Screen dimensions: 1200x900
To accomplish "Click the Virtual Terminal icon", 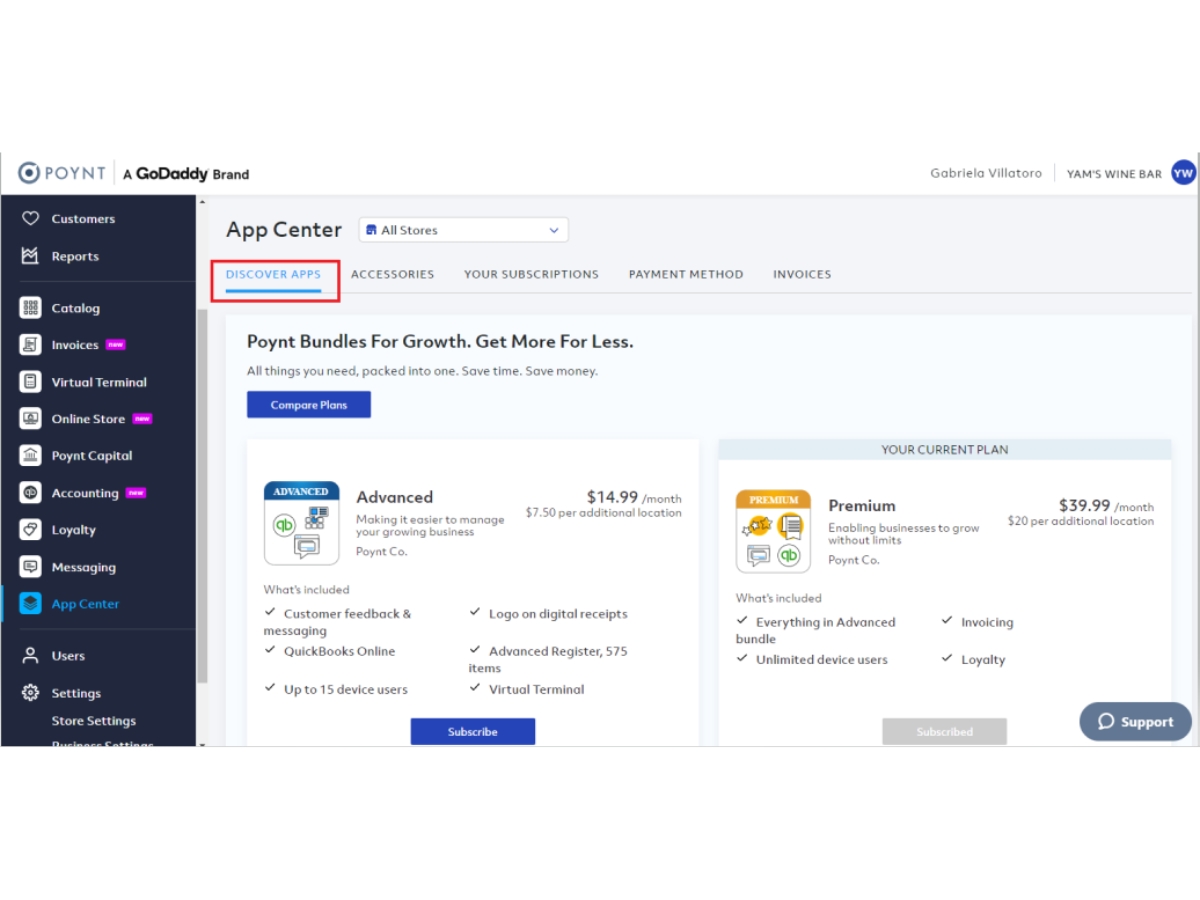I will coord(30,382).
